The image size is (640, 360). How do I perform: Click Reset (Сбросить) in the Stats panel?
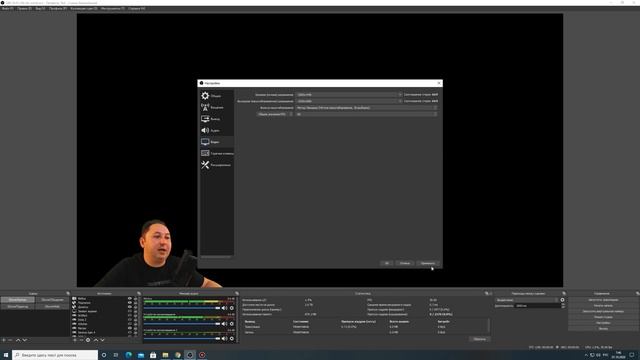pos(479,339)
